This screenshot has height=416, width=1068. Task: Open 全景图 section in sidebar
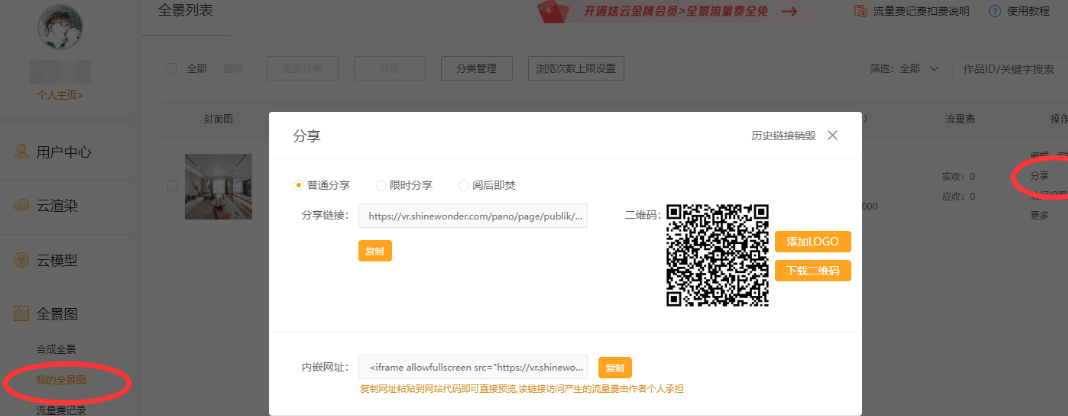click(x=57, y=314)
